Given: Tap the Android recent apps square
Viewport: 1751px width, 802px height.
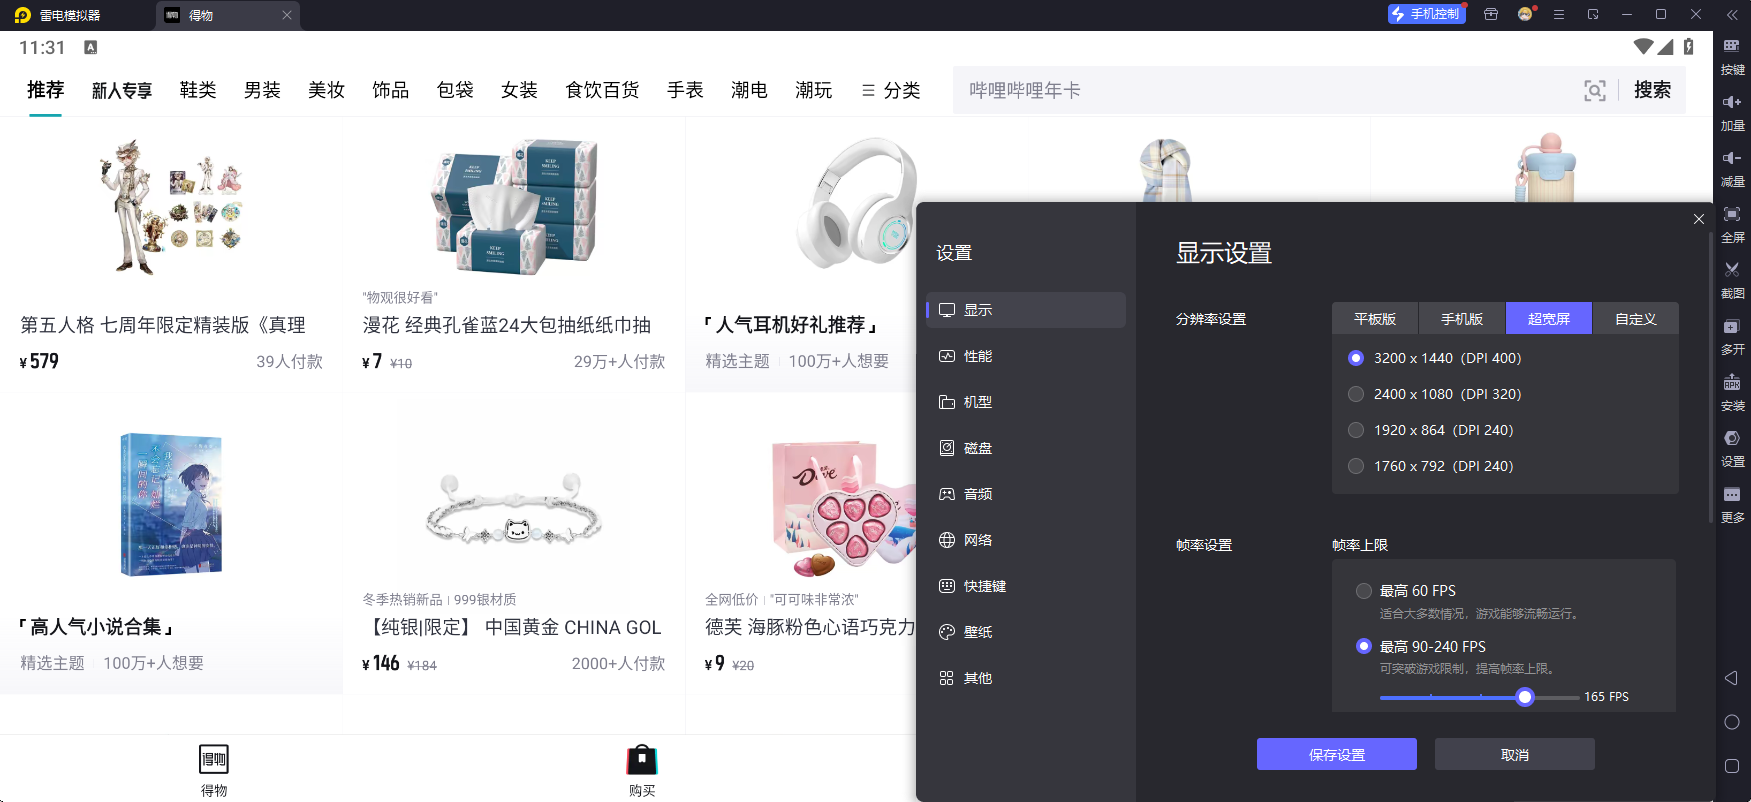Looking at the screenshot, I should pyautogui.click(x=1732, y=766).
